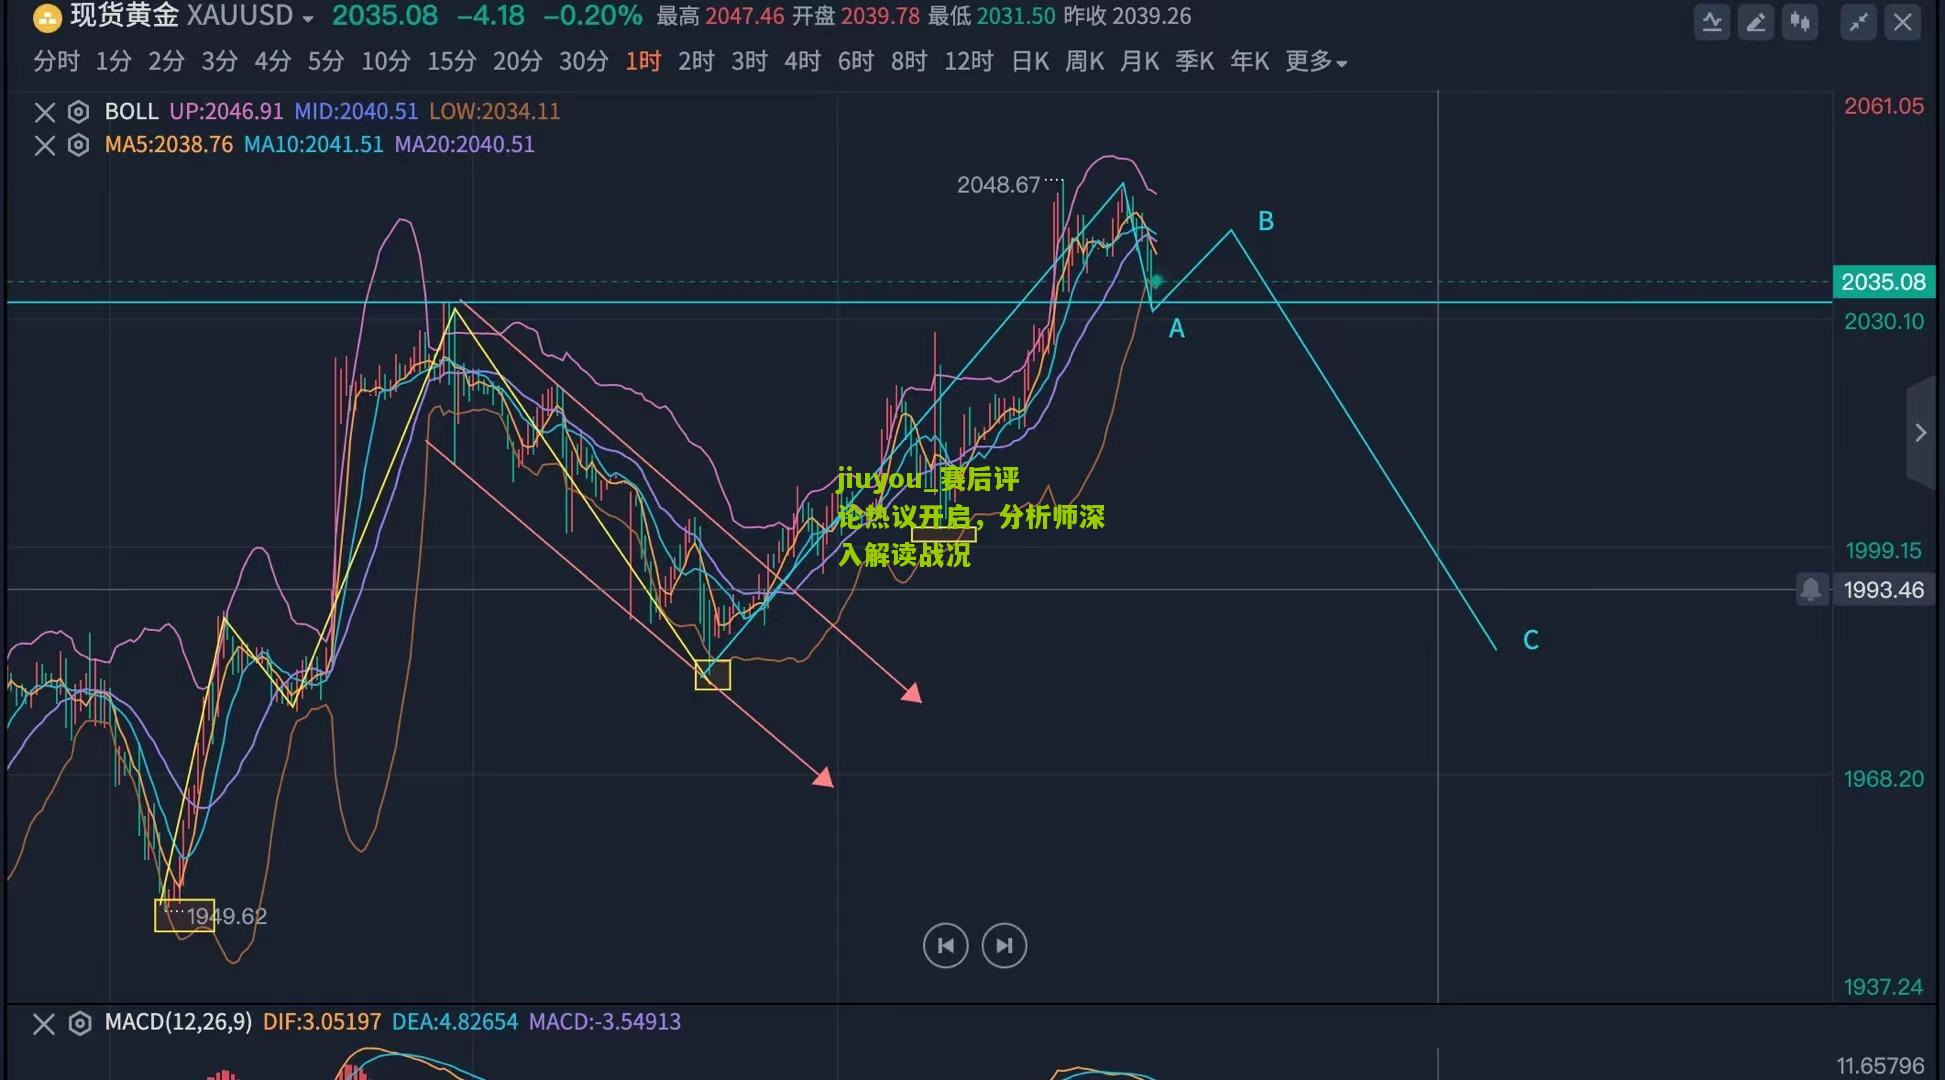Remove the BOLL indicator with its X
This screenshot has height=1080, width=1945.
point(45,112)
